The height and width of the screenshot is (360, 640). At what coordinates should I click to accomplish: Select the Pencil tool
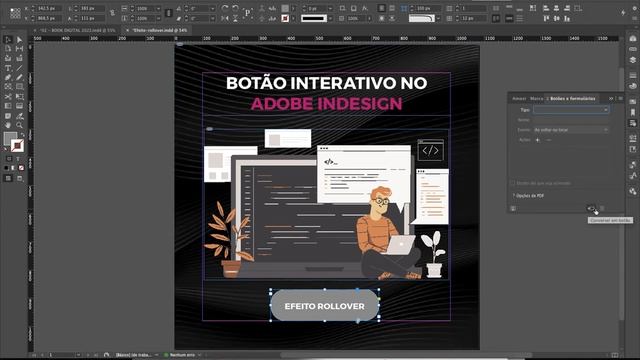[x=19, y=77]
